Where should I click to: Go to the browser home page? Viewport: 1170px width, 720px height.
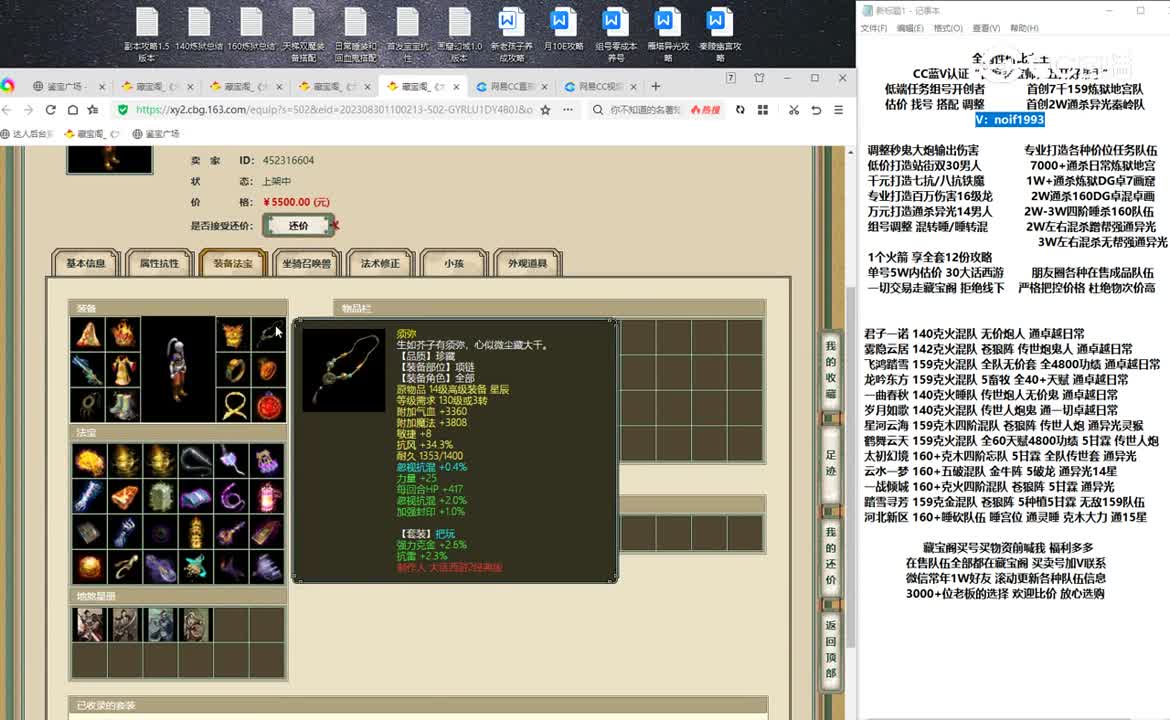pos(72,110)
